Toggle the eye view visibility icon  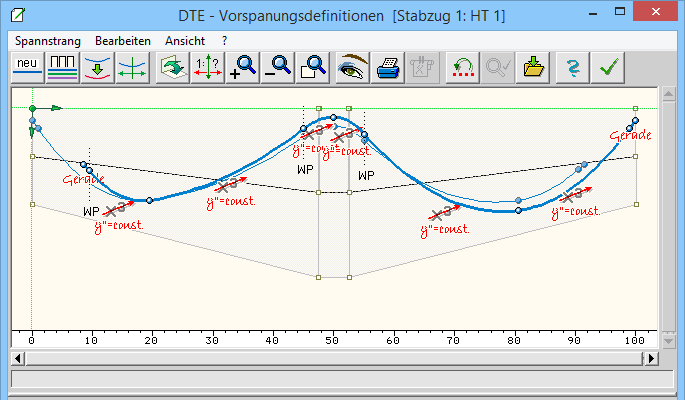[353, 68]
